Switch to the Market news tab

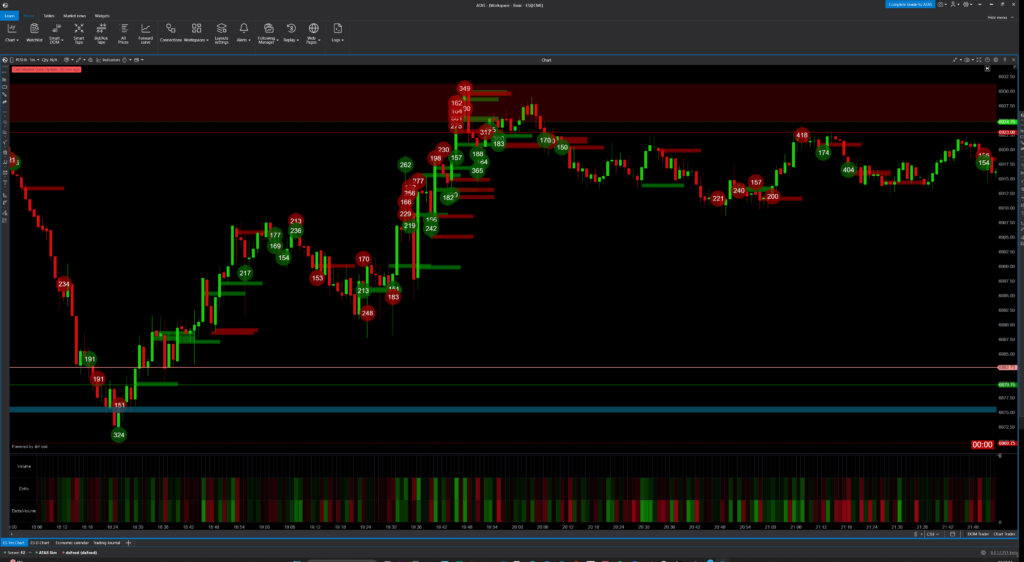tap(74, 16)
